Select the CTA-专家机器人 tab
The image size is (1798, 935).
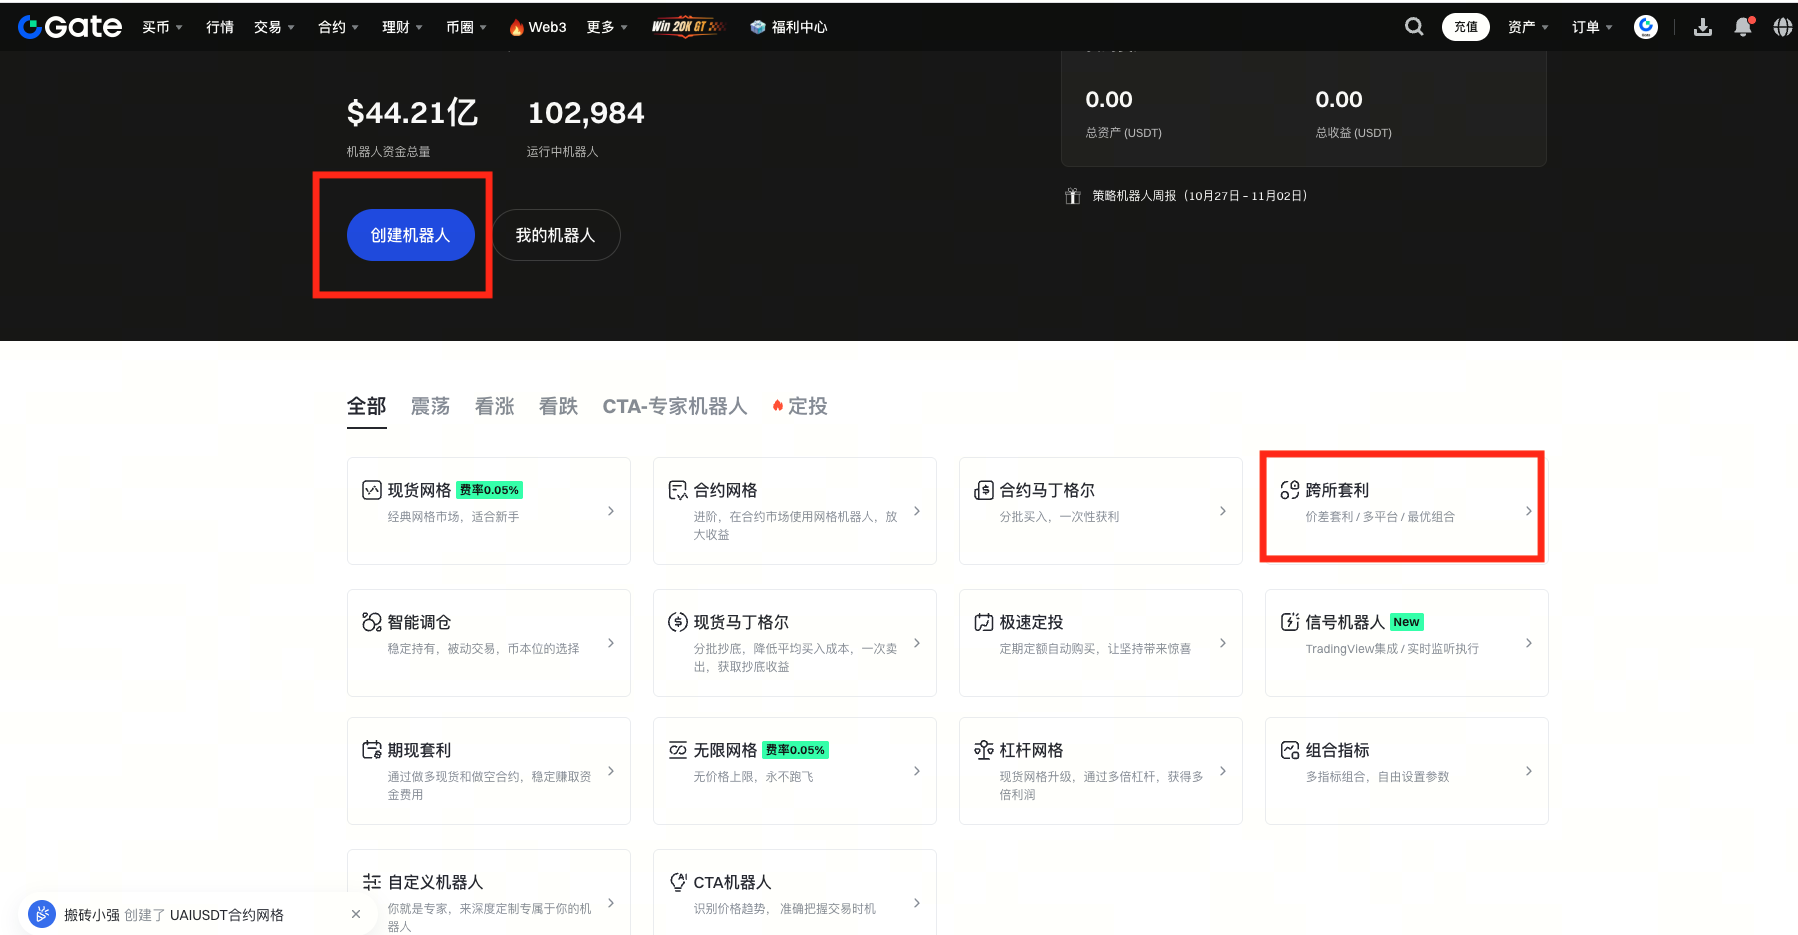click(x=674, y=406)
